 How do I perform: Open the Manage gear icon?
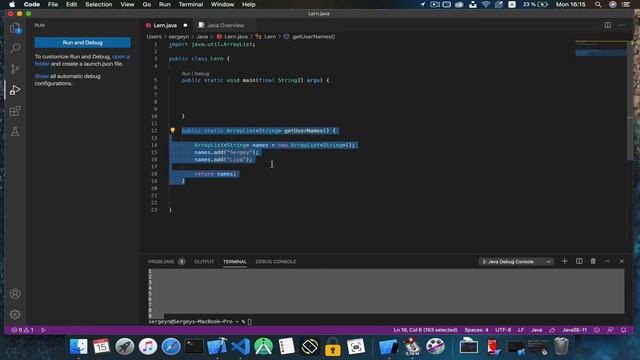pos(15,314)
